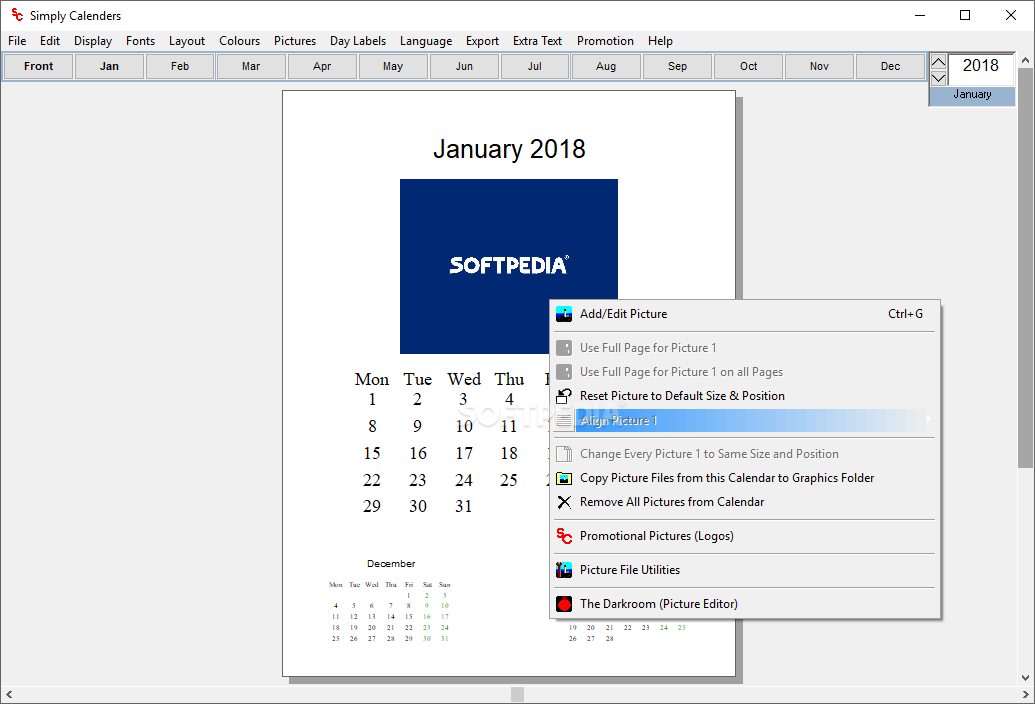Switch to the Mar page
This screenshot has width=1035, height=704.
coord(251,66)
